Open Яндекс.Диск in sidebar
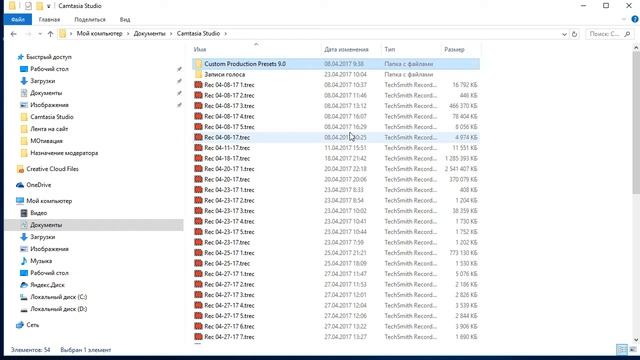This screenshot has width=640, height=360. (x=47, y=285)
